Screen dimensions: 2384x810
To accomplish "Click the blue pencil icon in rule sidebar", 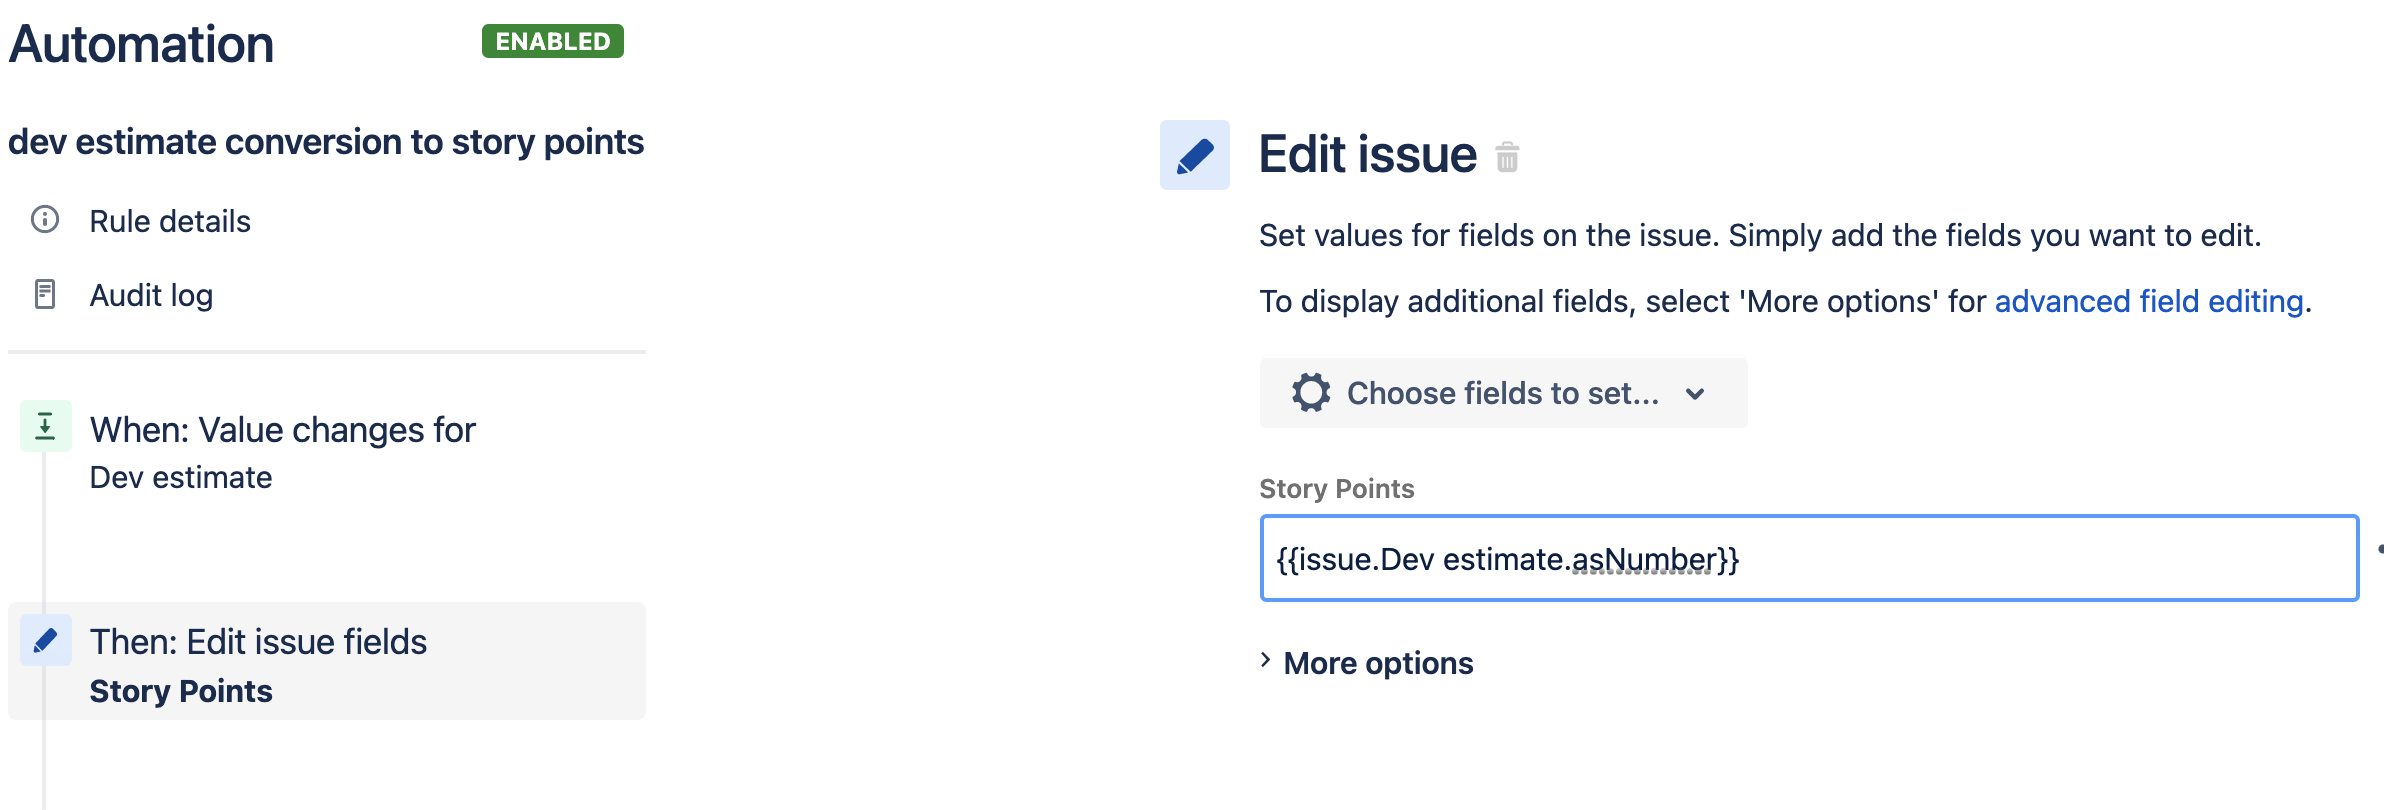I will point(45,640).
